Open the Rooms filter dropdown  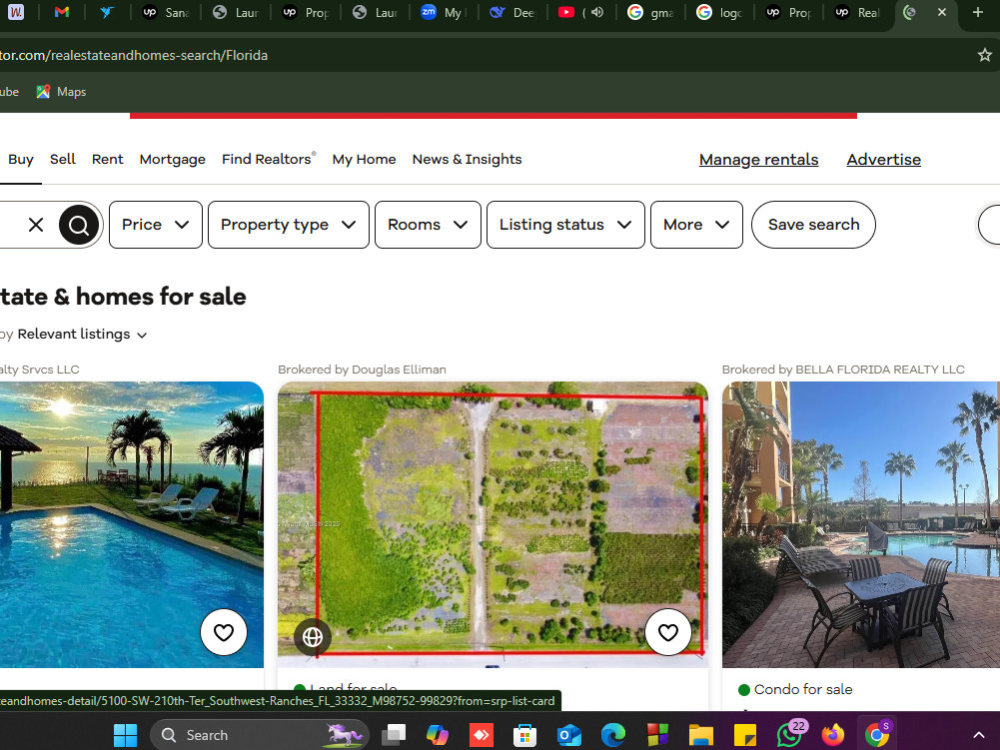[428, 224]
